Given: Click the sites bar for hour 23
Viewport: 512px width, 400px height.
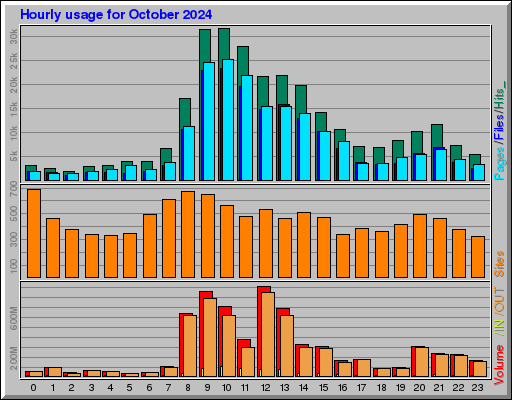Looking at the screenshot, I should 478,257.
